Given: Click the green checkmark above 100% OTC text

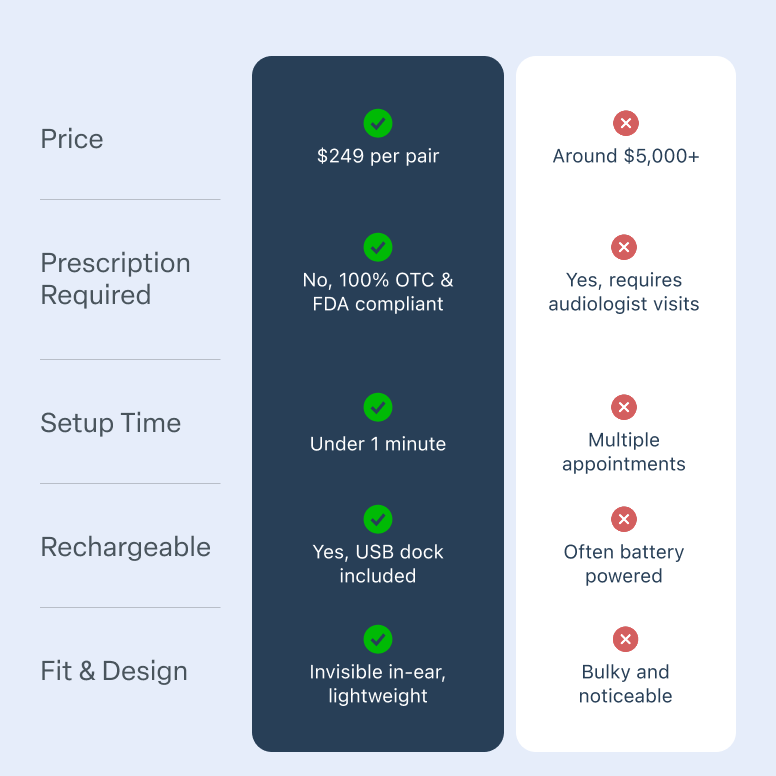Looking at the screenshot, I should tap(378, 247).
